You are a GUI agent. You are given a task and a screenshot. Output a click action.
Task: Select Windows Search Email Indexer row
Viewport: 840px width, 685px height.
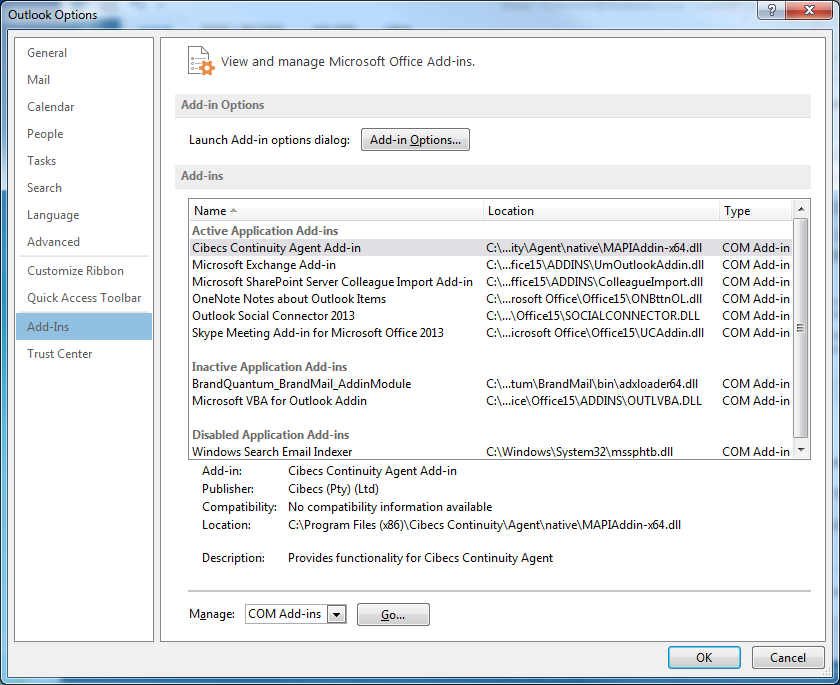pos(491,452)
